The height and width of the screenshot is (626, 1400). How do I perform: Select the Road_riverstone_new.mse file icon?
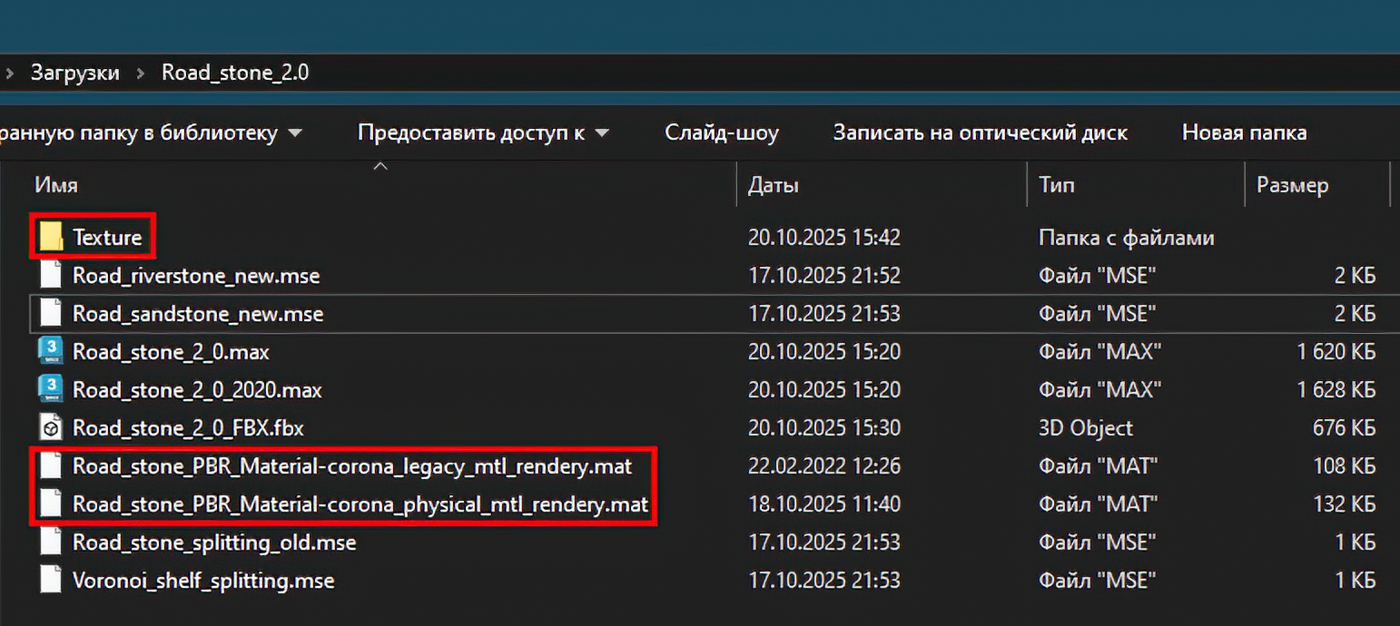pyautogui.click(x=51, y=275)
